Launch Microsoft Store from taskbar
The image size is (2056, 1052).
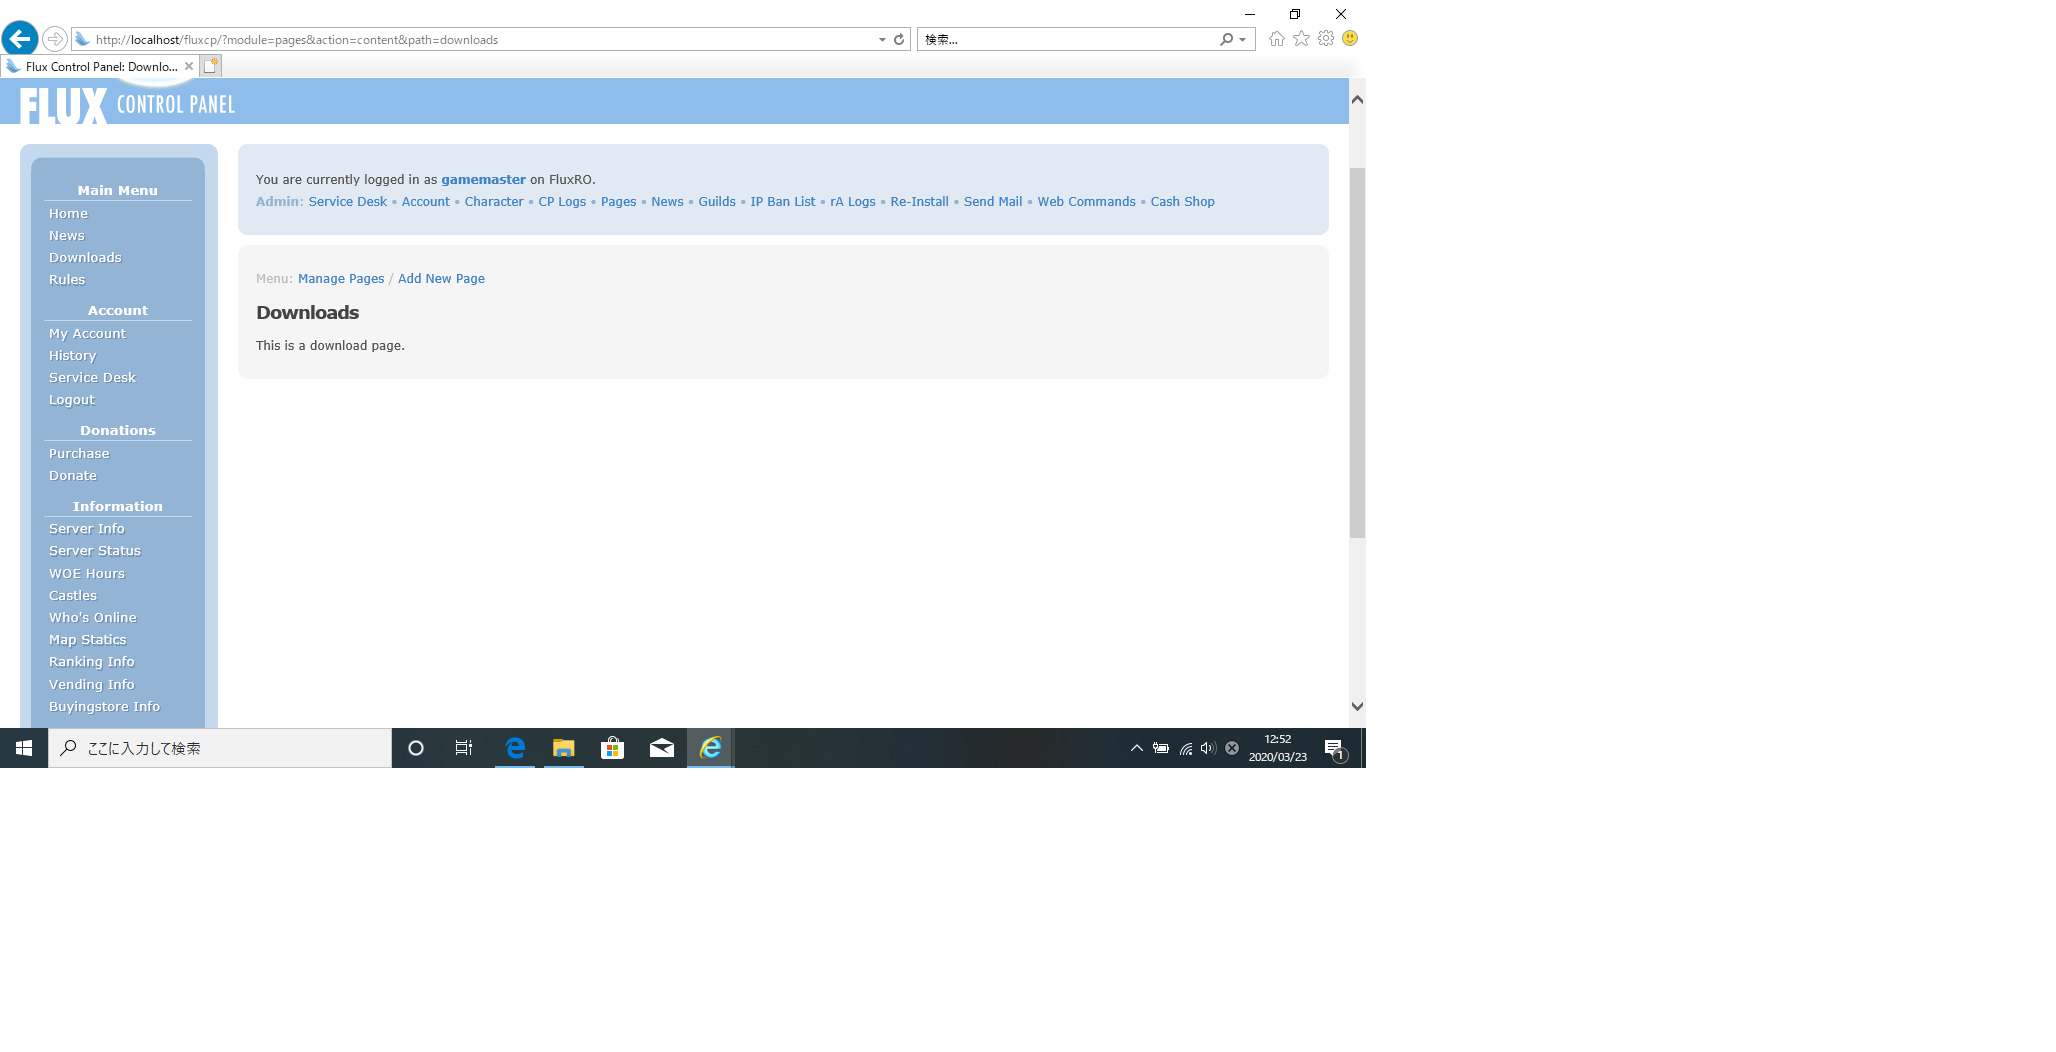point(612,748)
